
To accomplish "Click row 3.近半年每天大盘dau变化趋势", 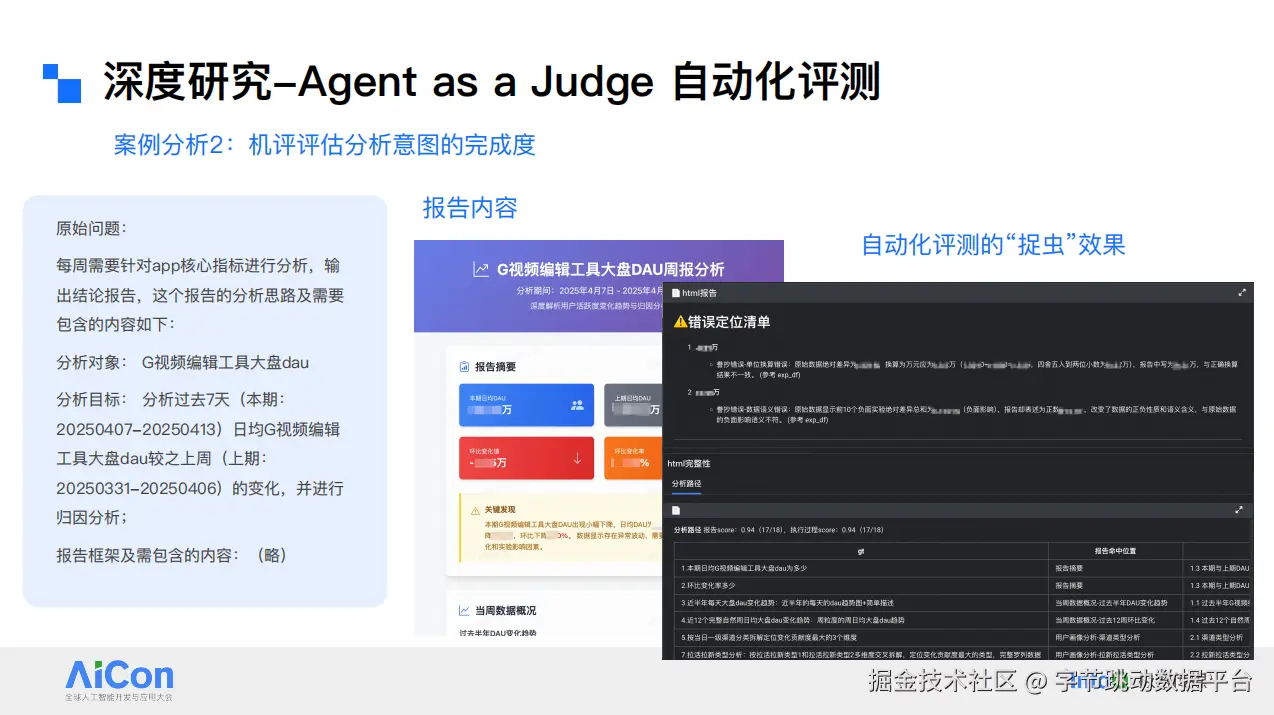I will coord(861,602).
